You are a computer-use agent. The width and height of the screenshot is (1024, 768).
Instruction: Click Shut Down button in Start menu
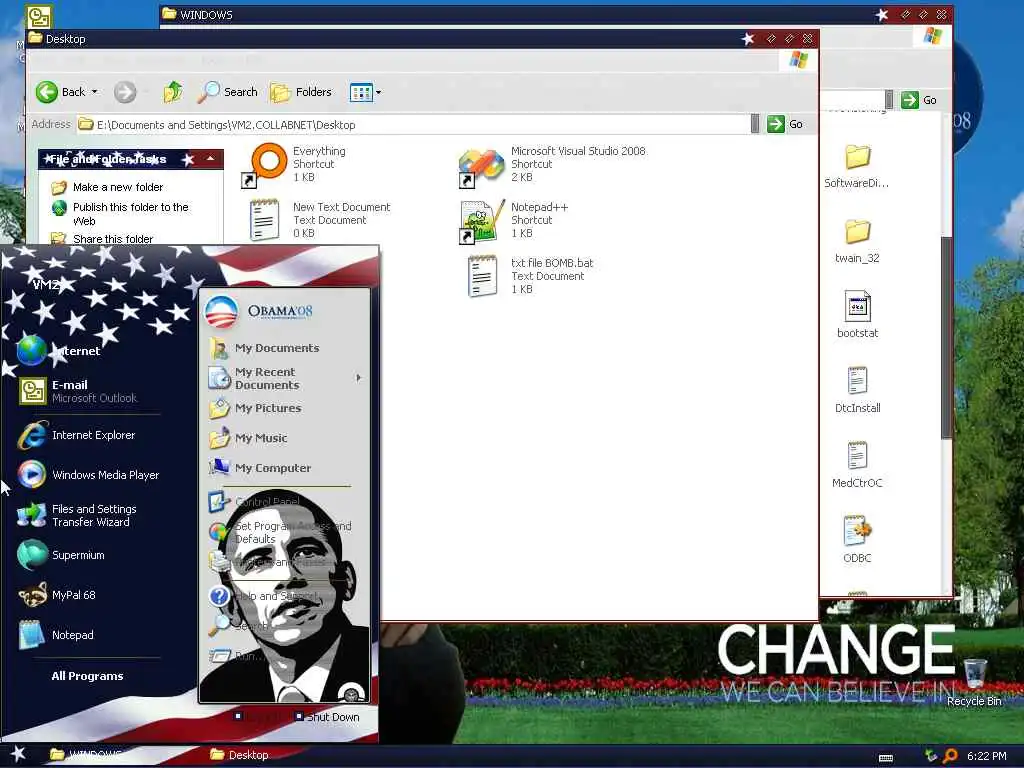pos(326,717)
